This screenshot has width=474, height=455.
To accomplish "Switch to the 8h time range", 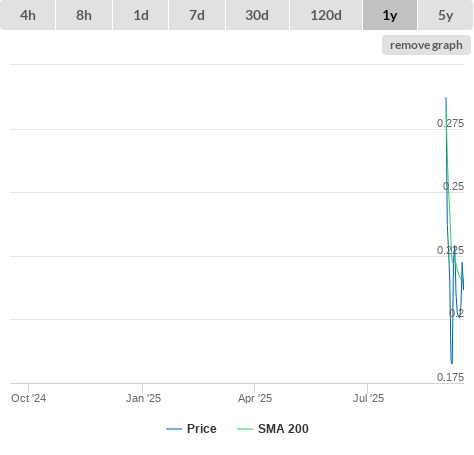I will coord(84,15).
